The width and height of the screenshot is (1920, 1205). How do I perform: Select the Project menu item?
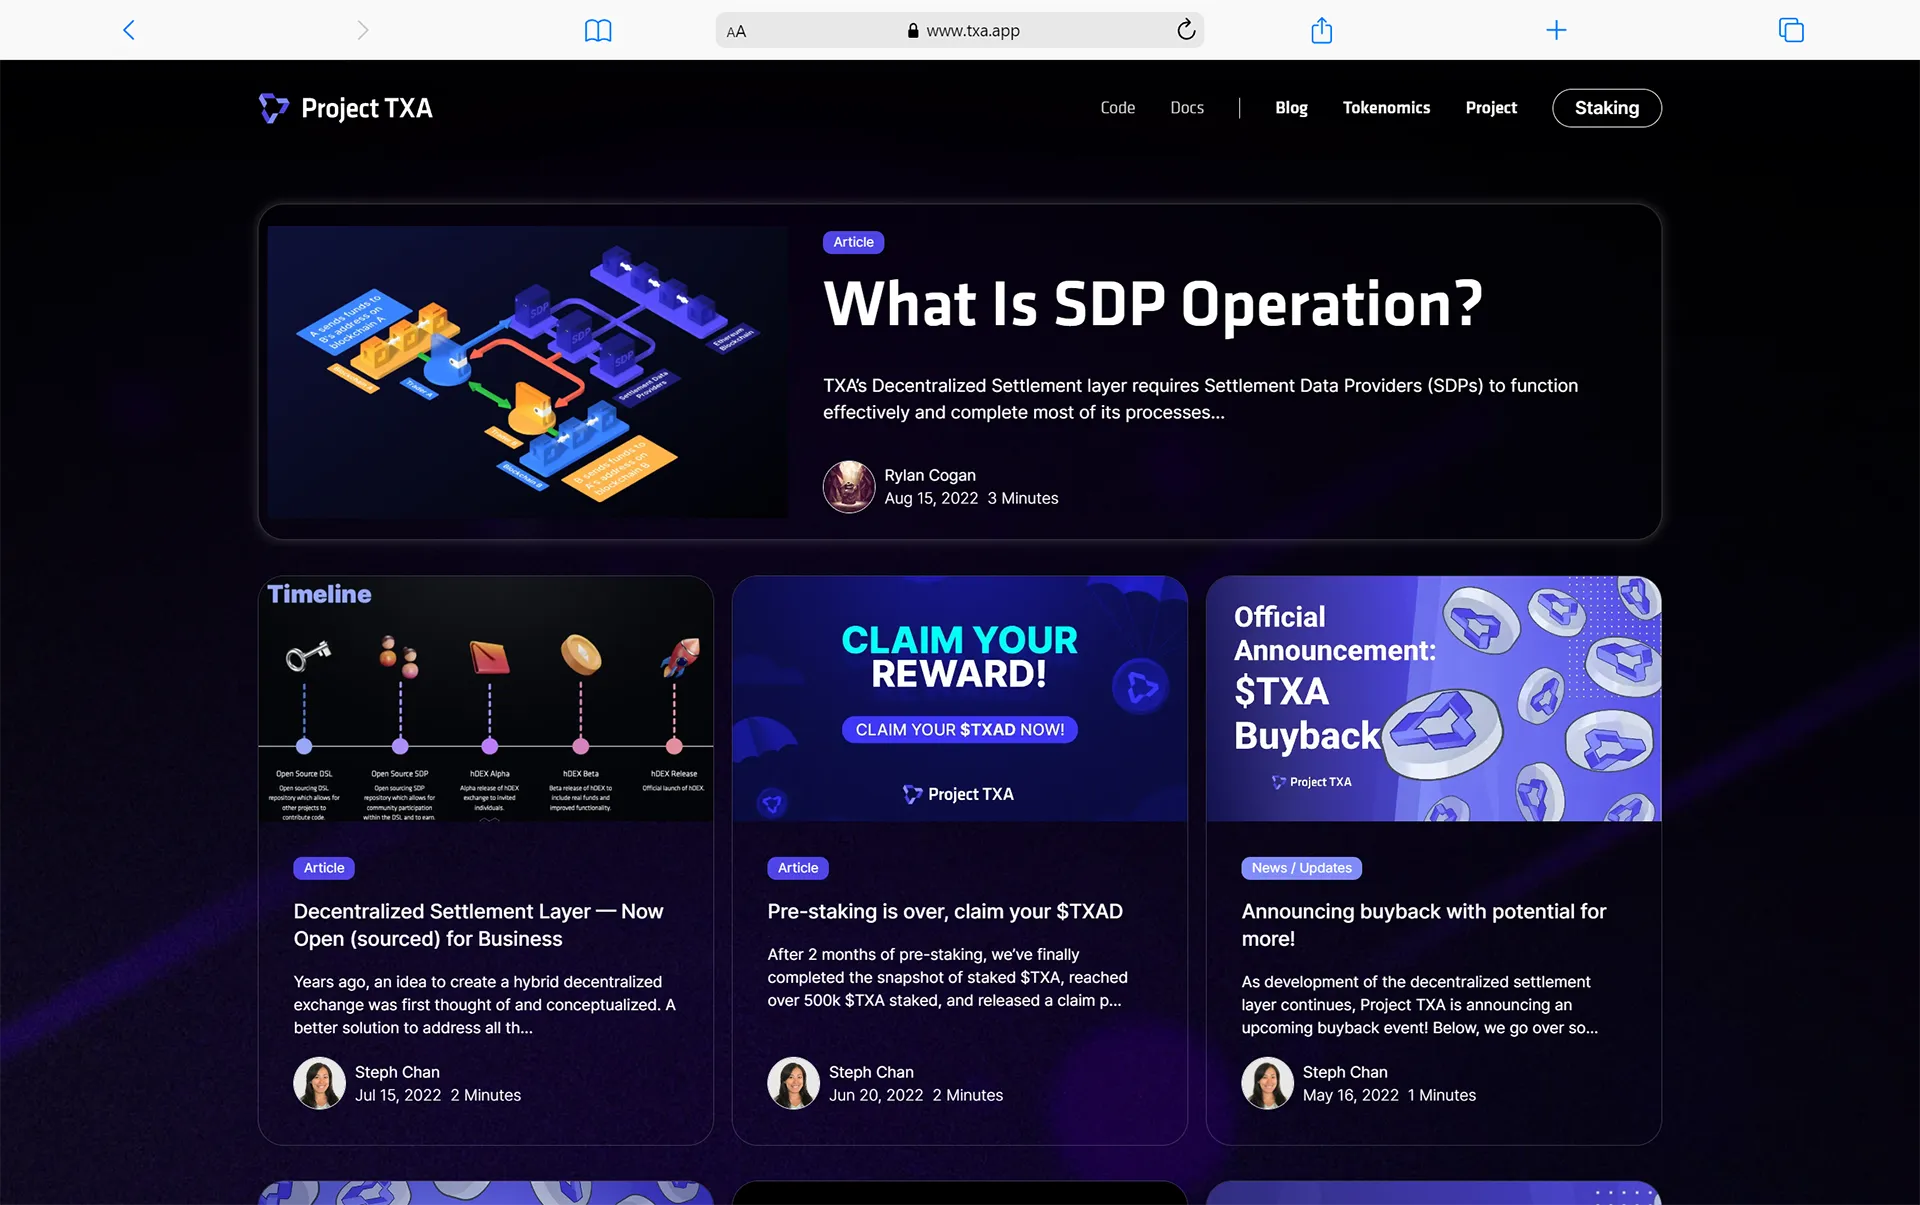[x=1491, y=108]
